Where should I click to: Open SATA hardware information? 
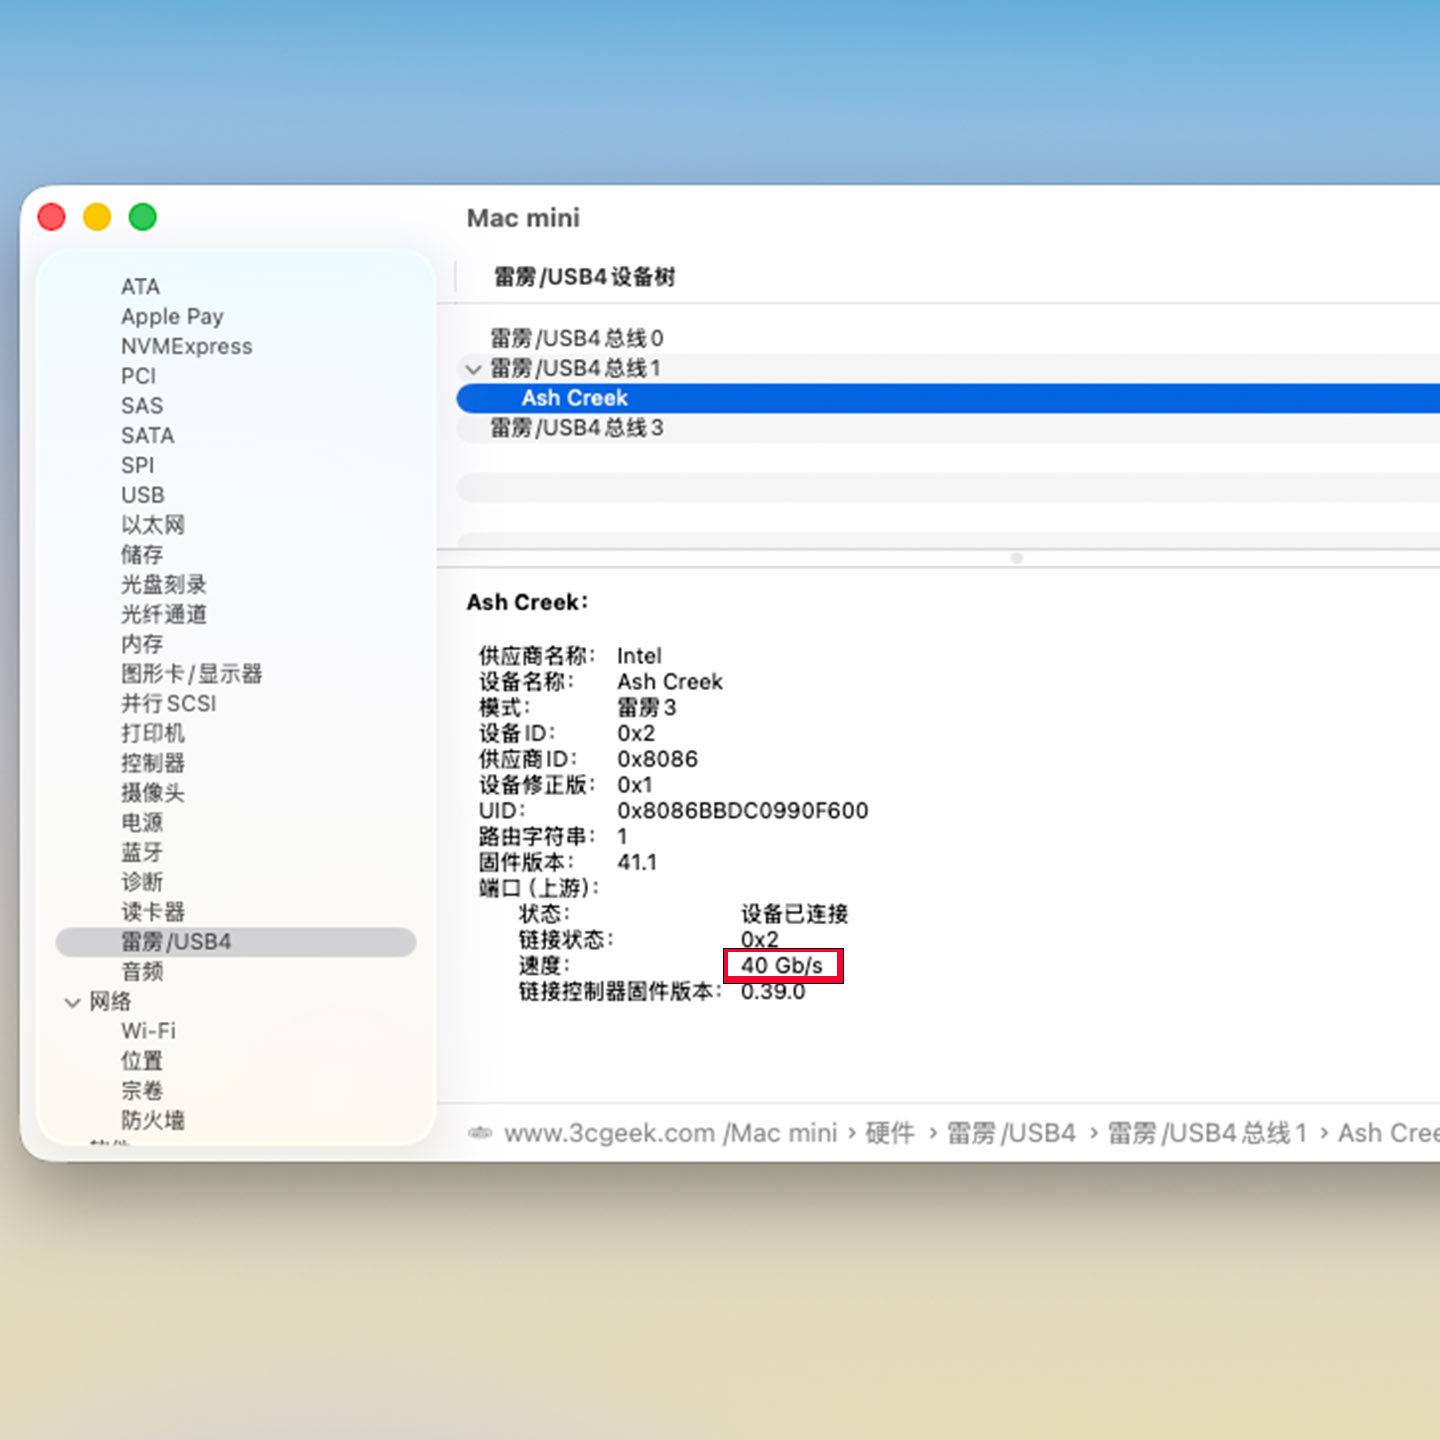coord(147,436)
